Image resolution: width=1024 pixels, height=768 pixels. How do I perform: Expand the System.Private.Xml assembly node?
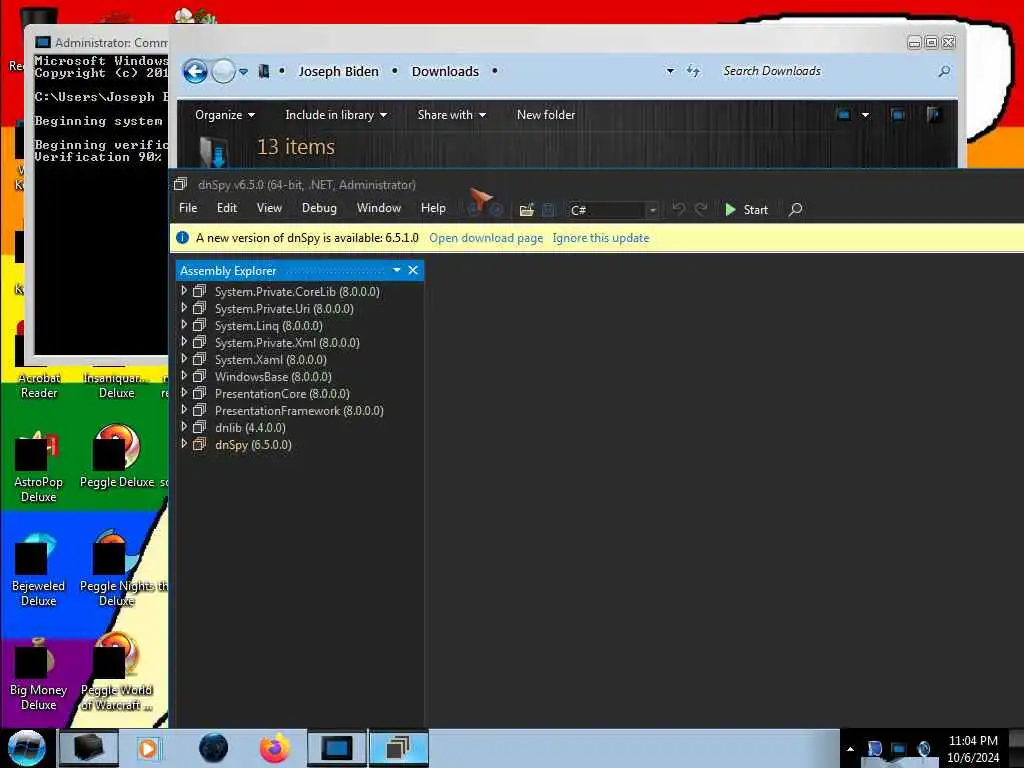click(x=184, y=342)
